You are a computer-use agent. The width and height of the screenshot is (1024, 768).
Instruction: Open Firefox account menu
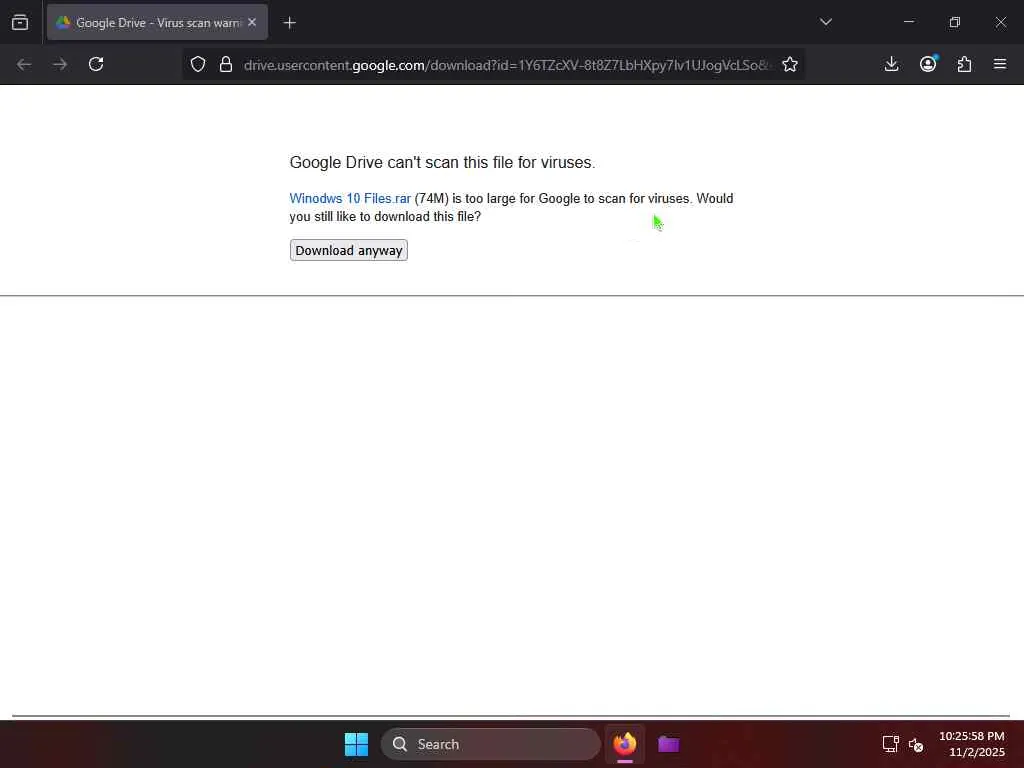[x=928, y=64]
